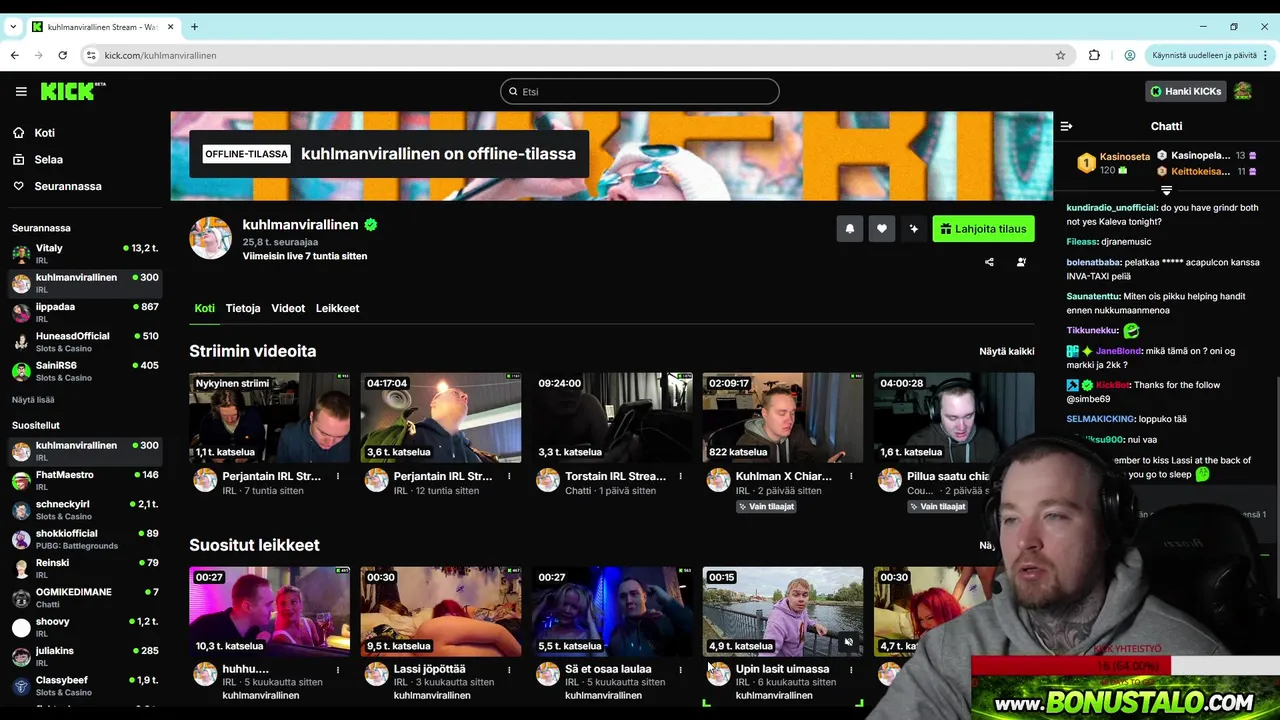Click Hanki KICKs button
The height and width of the screenshot is (720, 1280).
click(1185, 91)
